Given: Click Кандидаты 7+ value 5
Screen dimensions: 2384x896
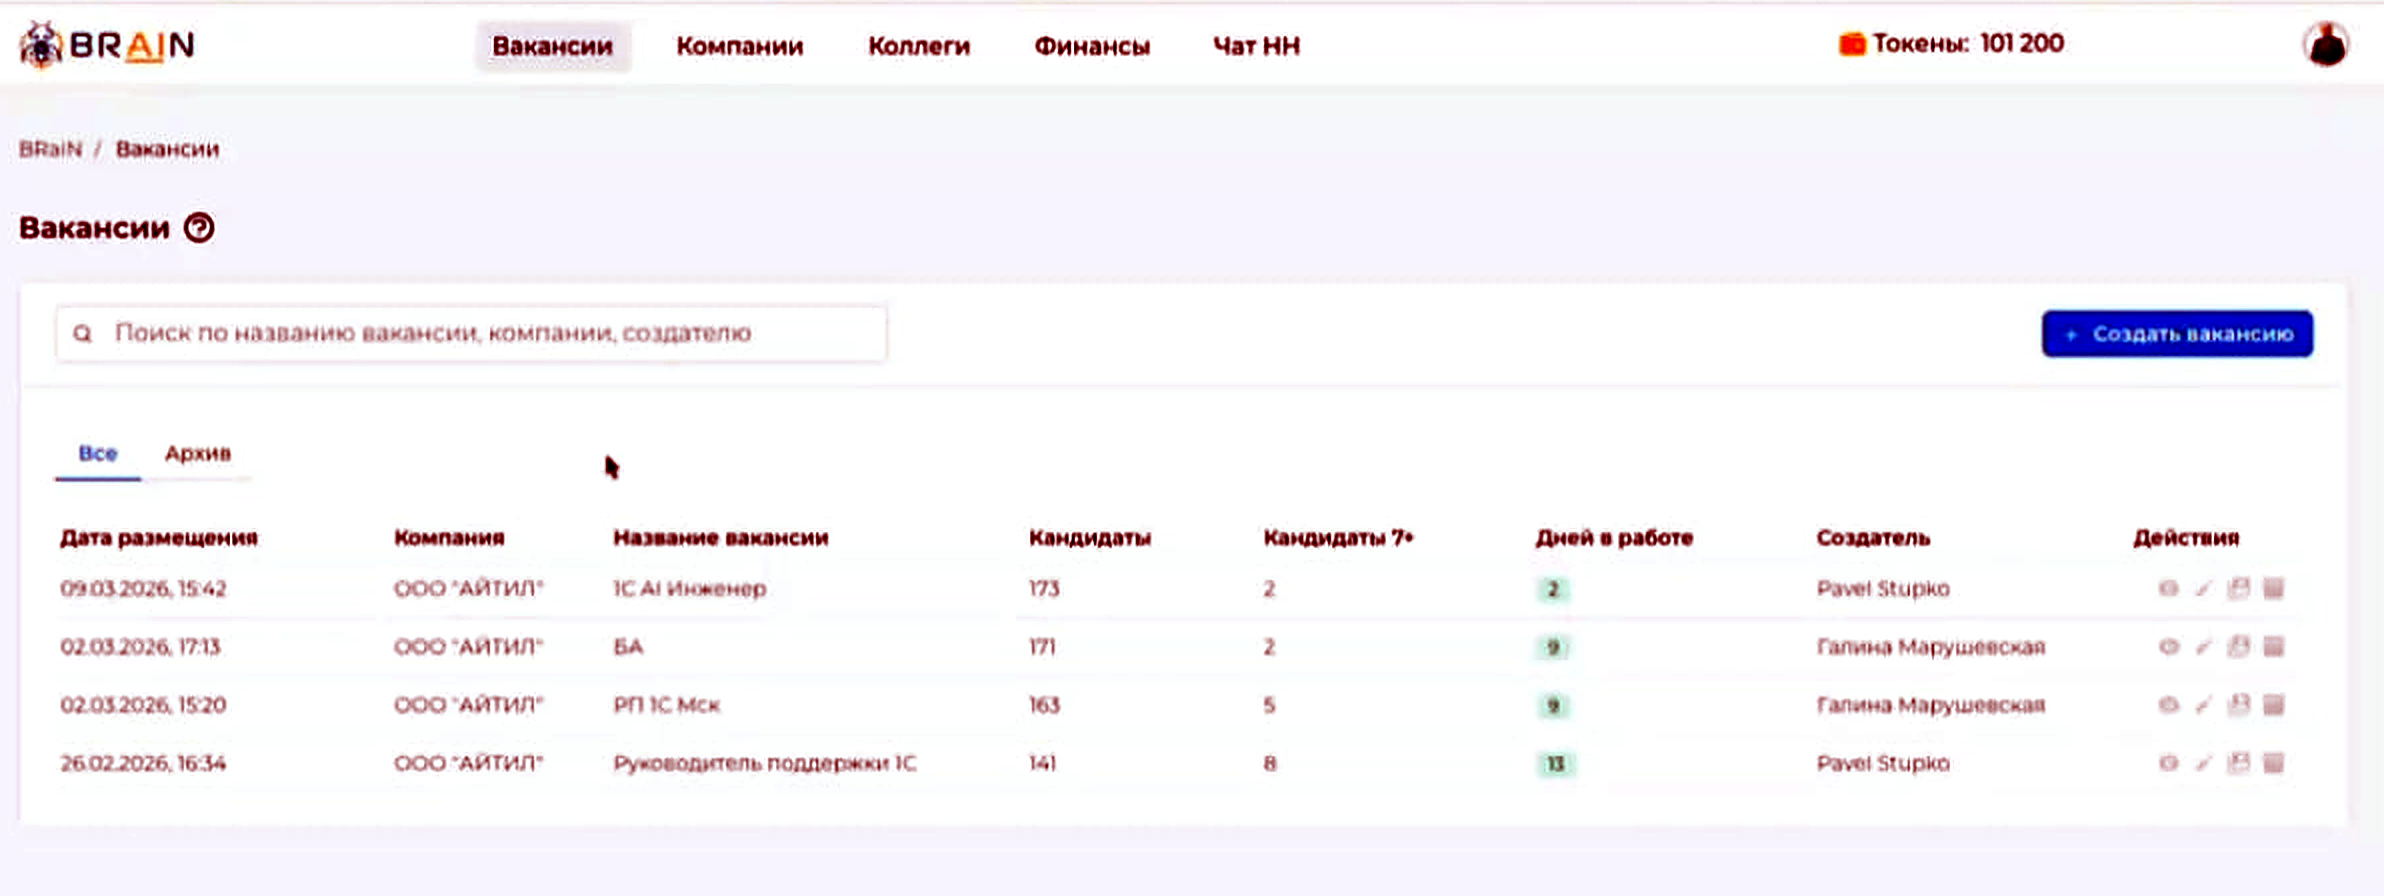Looking at the screenshot, I should click(x=1269, y=705).
